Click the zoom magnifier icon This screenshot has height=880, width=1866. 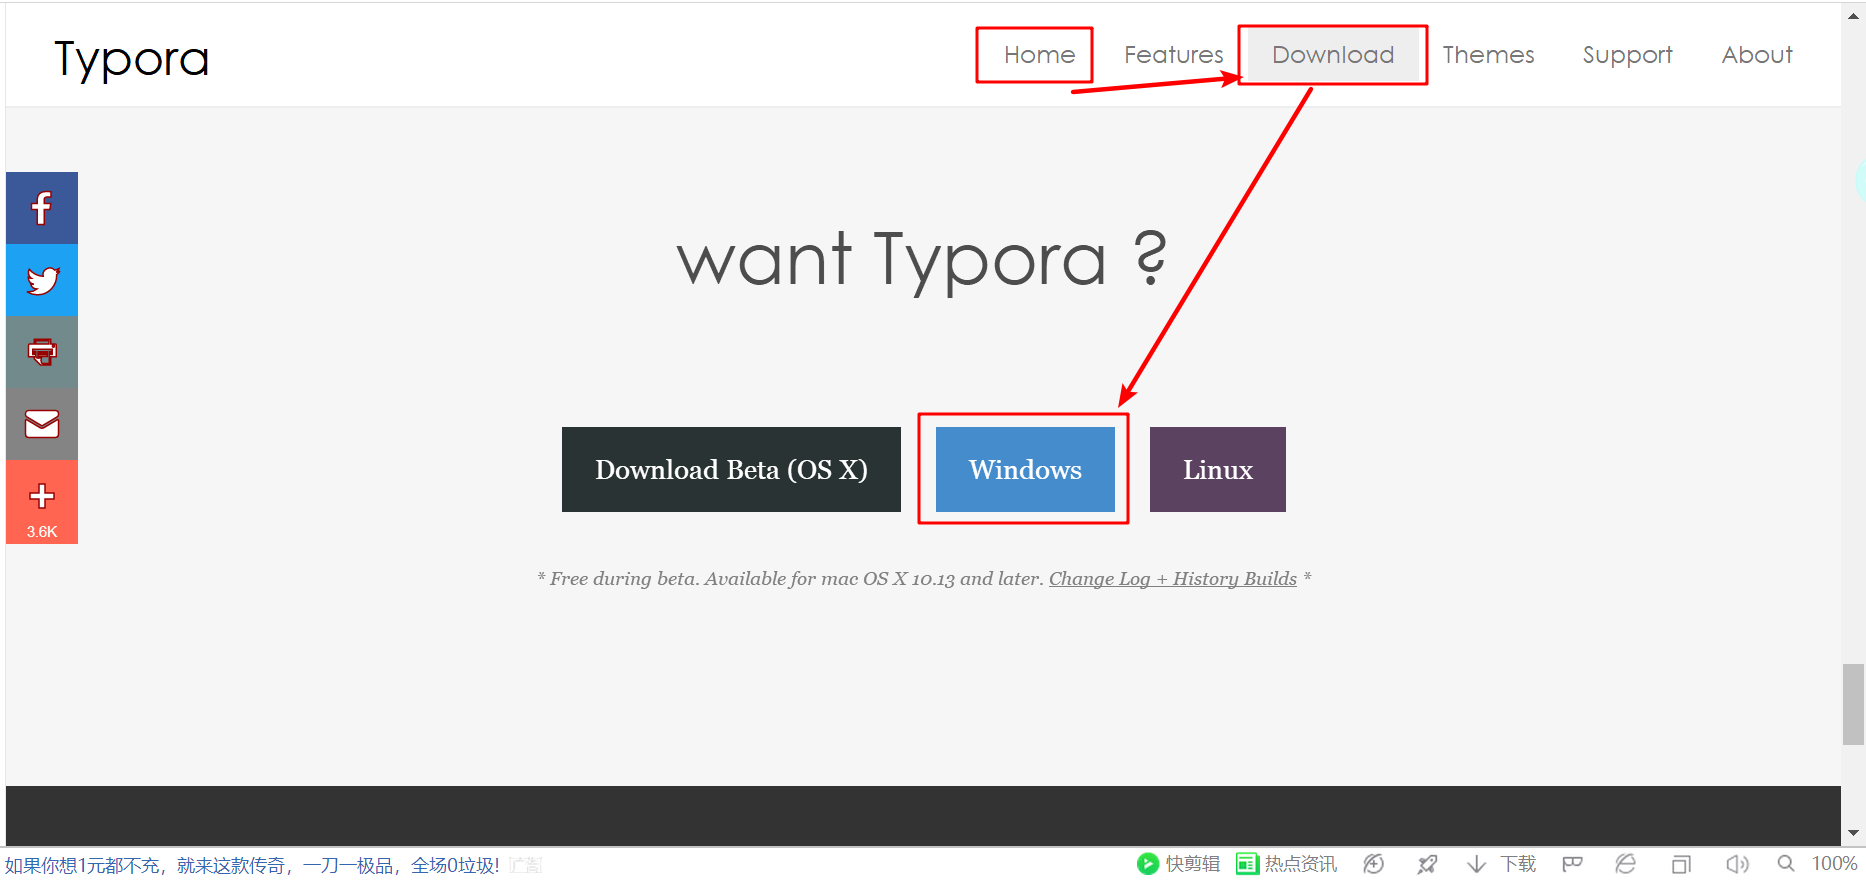1785,864
